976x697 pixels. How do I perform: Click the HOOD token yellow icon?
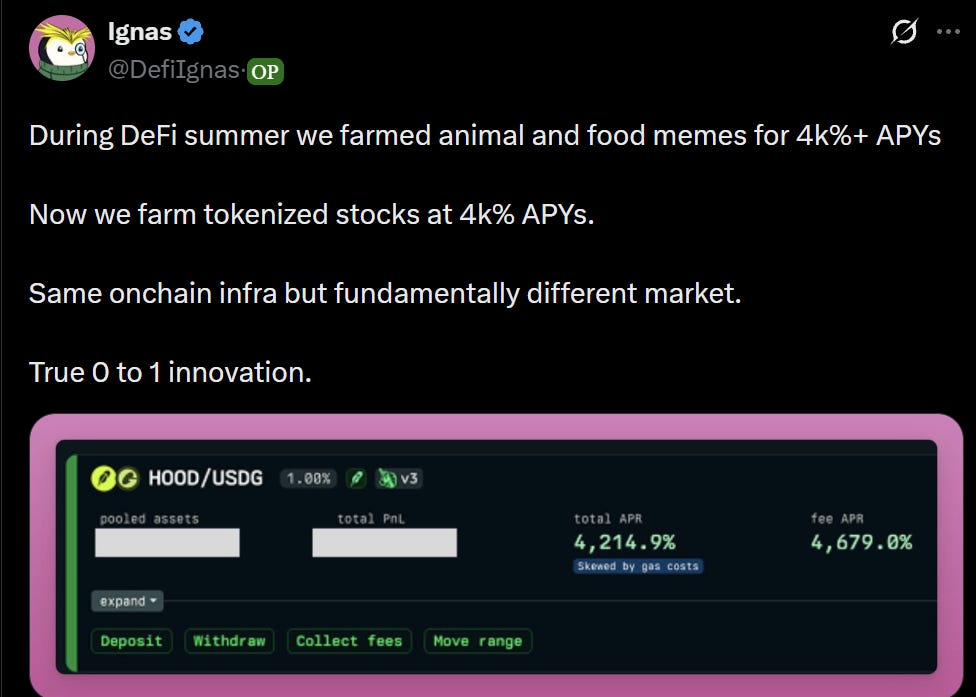coord(103,478)
